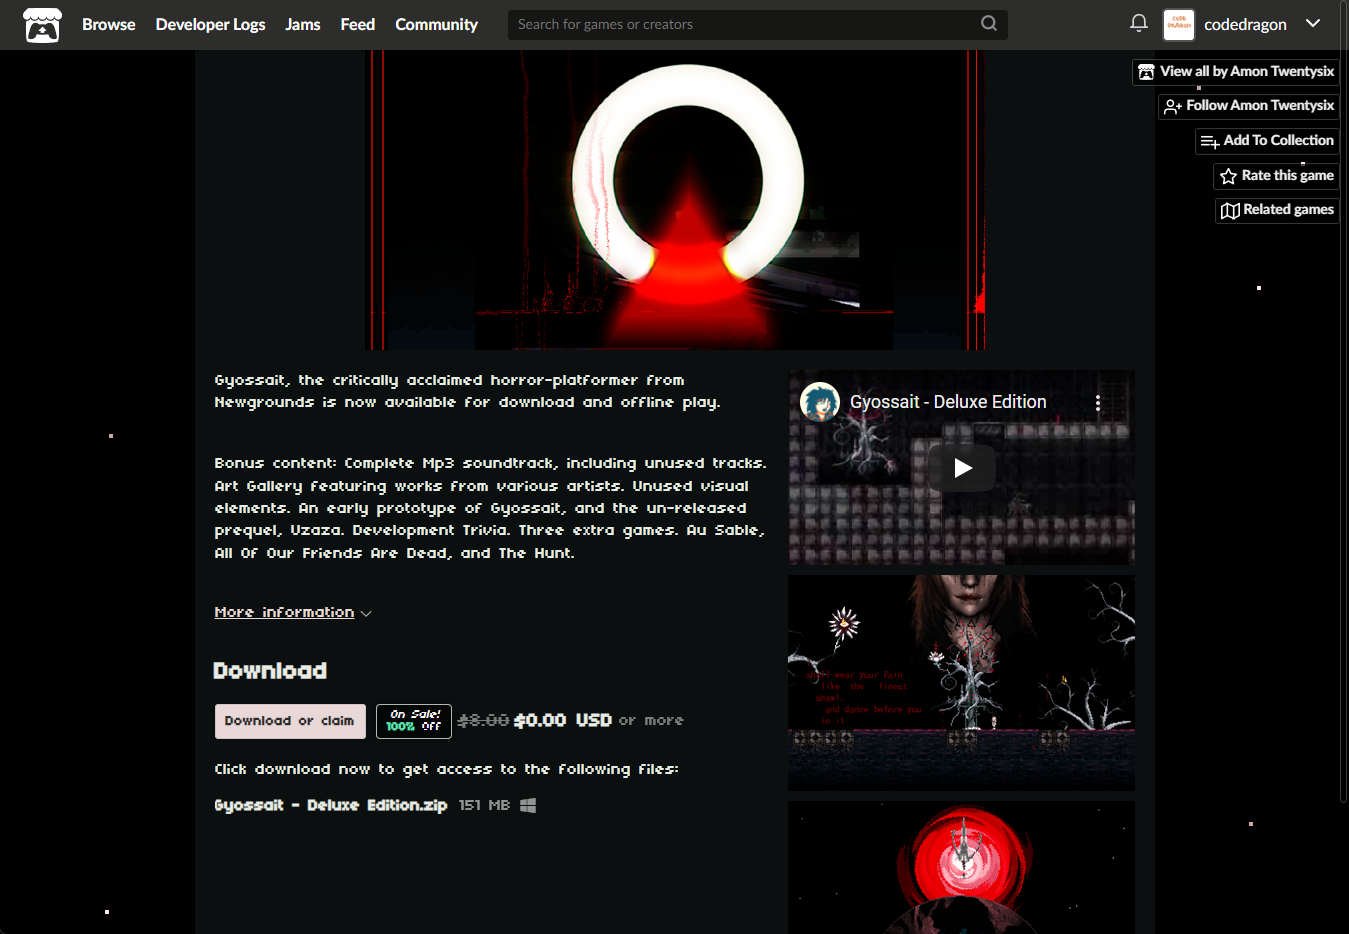The height and width of the screenshot is (934, 1349).
Task: Click the white ring game banner image
Action: [x=677, y=200]
